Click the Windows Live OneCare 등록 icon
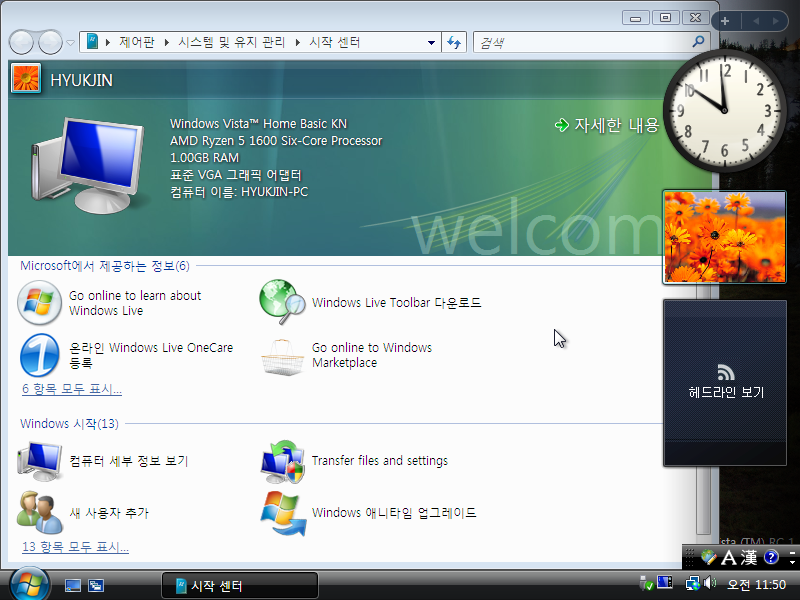Screen dimensions: 800x600 tap(39, 356)
